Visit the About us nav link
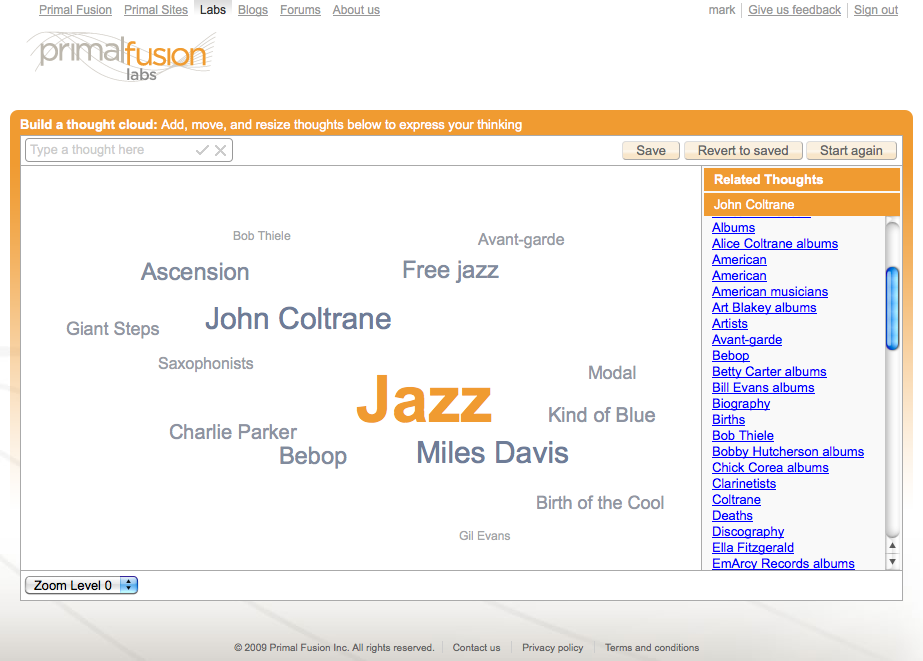This screenshot has height=661, width=923. [x=356, y=10]
